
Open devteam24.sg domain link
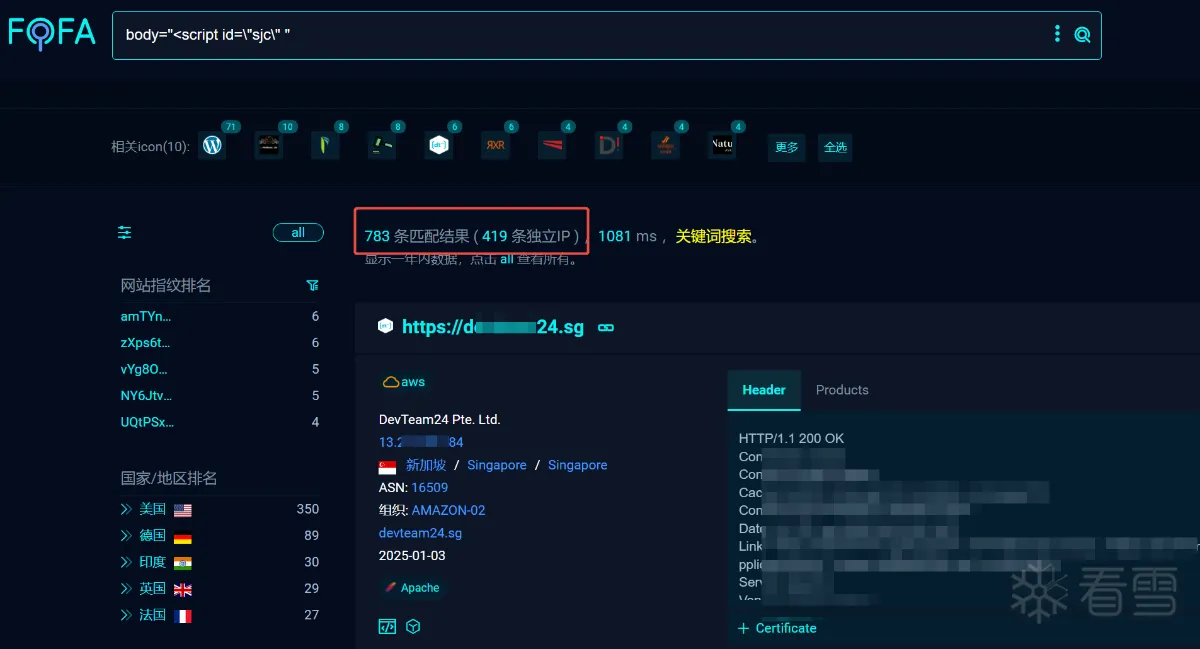pyautogui.click(x=420, y=533)
